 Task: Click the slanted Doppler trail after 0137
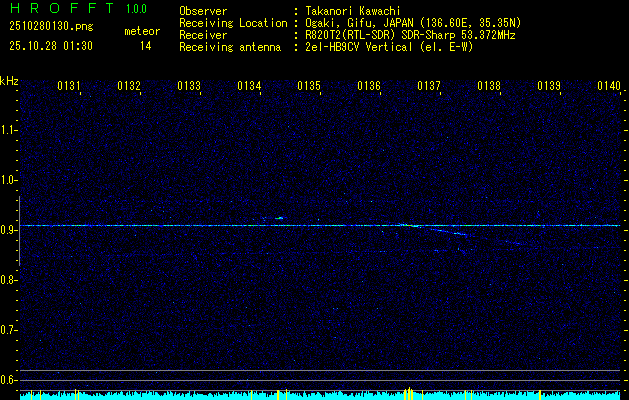(x=449, y=231)
